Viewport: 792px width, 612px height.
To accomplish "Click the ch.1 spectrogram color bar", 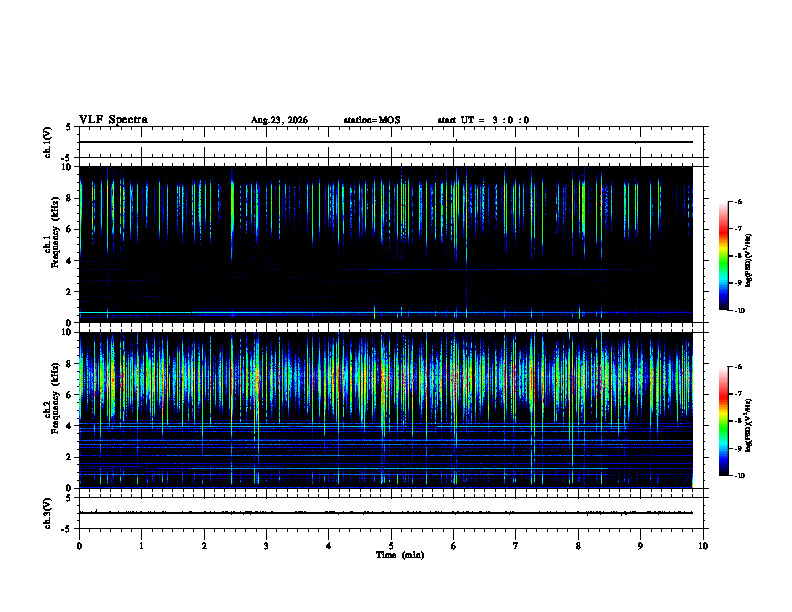I will tap(723, 256).
